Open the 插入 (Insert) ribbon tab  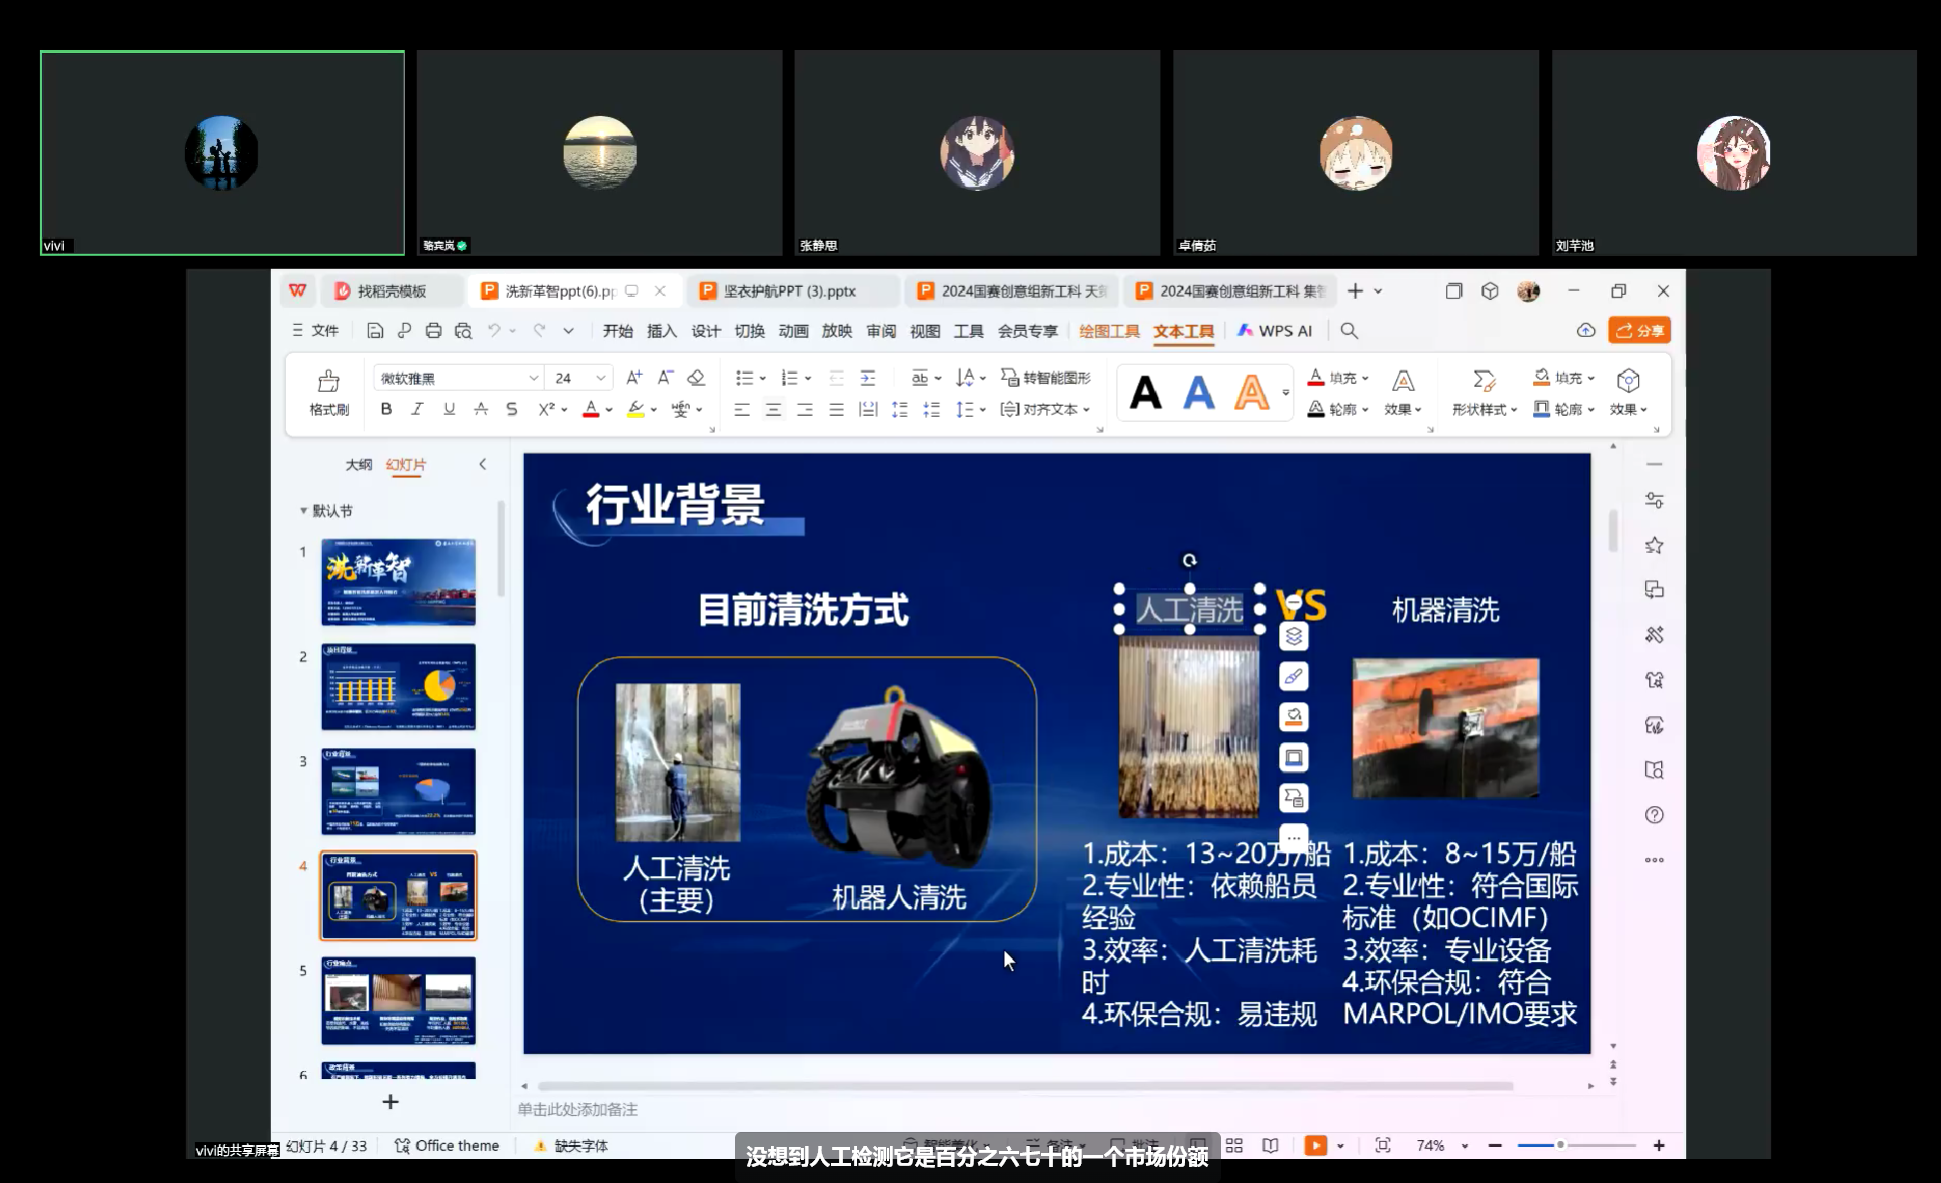coord(661,331)
